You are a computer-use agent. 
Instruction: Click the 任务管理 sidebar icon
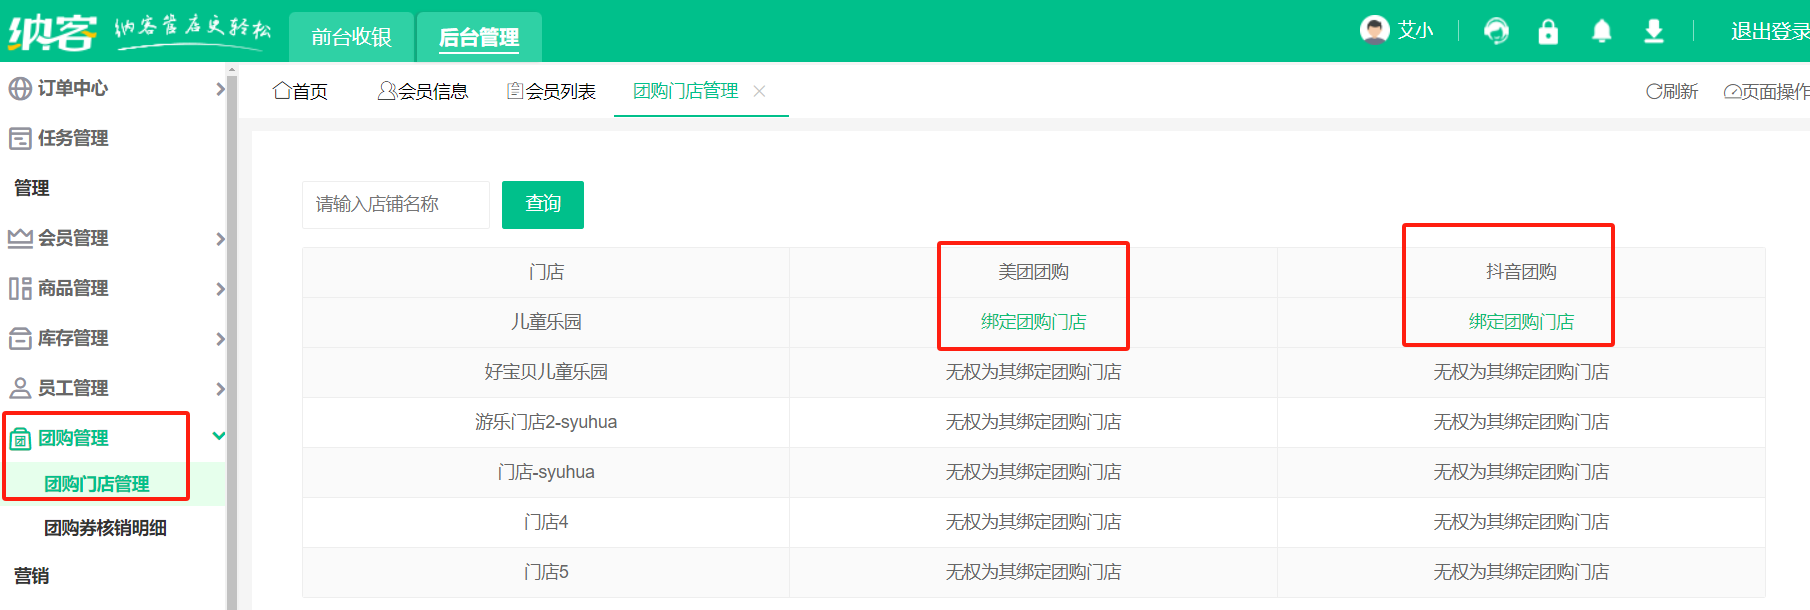(20, 139)
